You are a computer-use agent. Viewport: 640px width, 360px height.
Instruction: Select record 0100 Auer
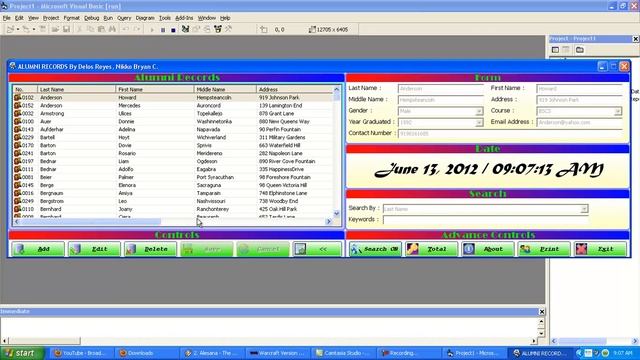173,122
